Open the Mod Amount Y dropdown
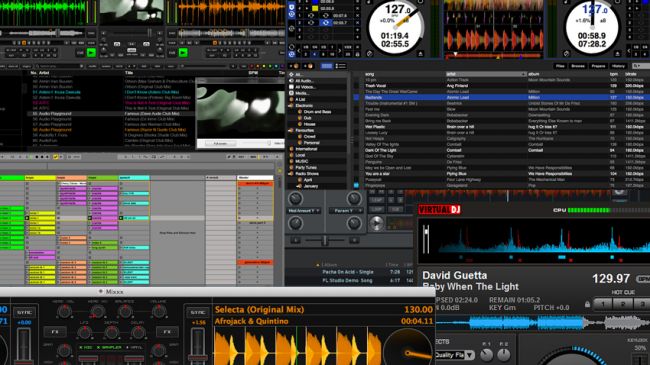This screenshot has height=365, width=650. 304,211
